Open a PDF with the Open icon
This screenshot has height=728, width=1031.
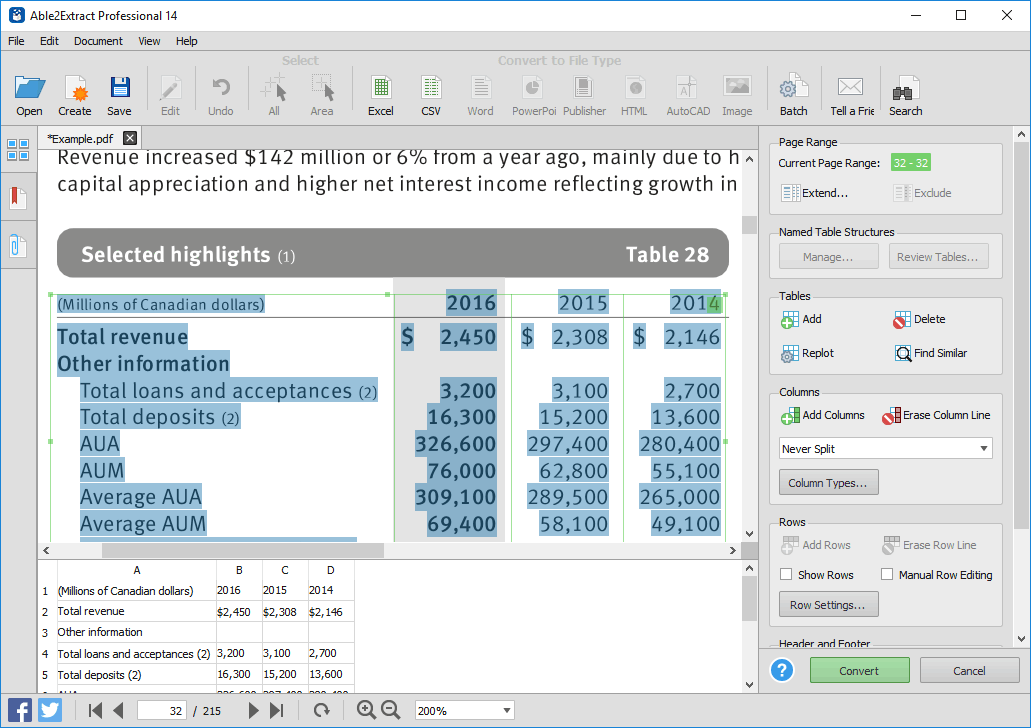pyautogui.click(x=30, y=95)
